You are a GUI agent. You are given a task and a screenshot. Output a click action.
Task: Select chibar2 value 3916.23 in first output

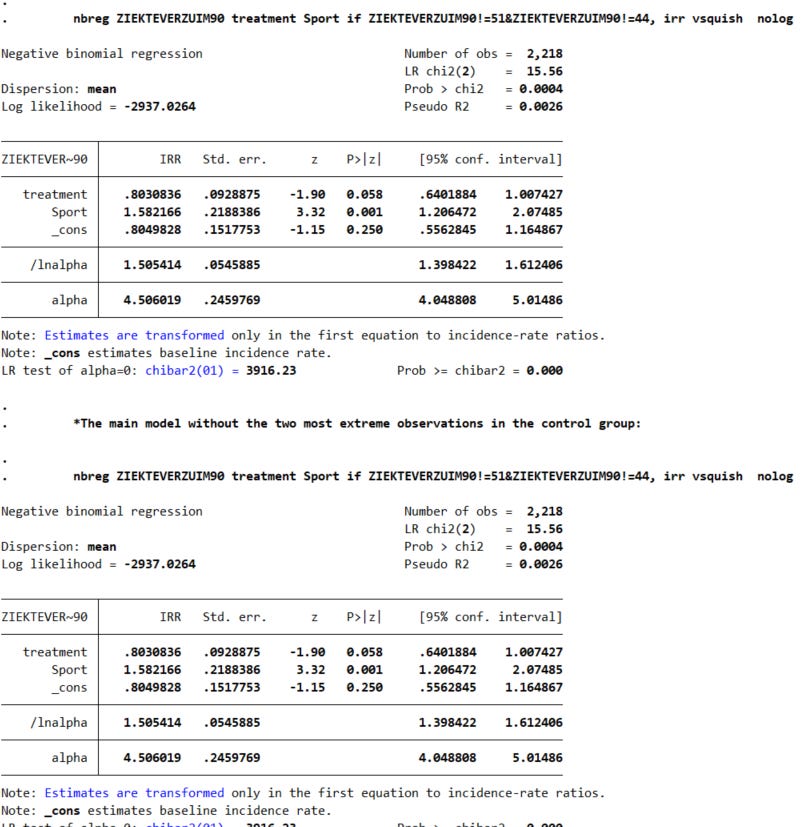(x=271, y=371)
